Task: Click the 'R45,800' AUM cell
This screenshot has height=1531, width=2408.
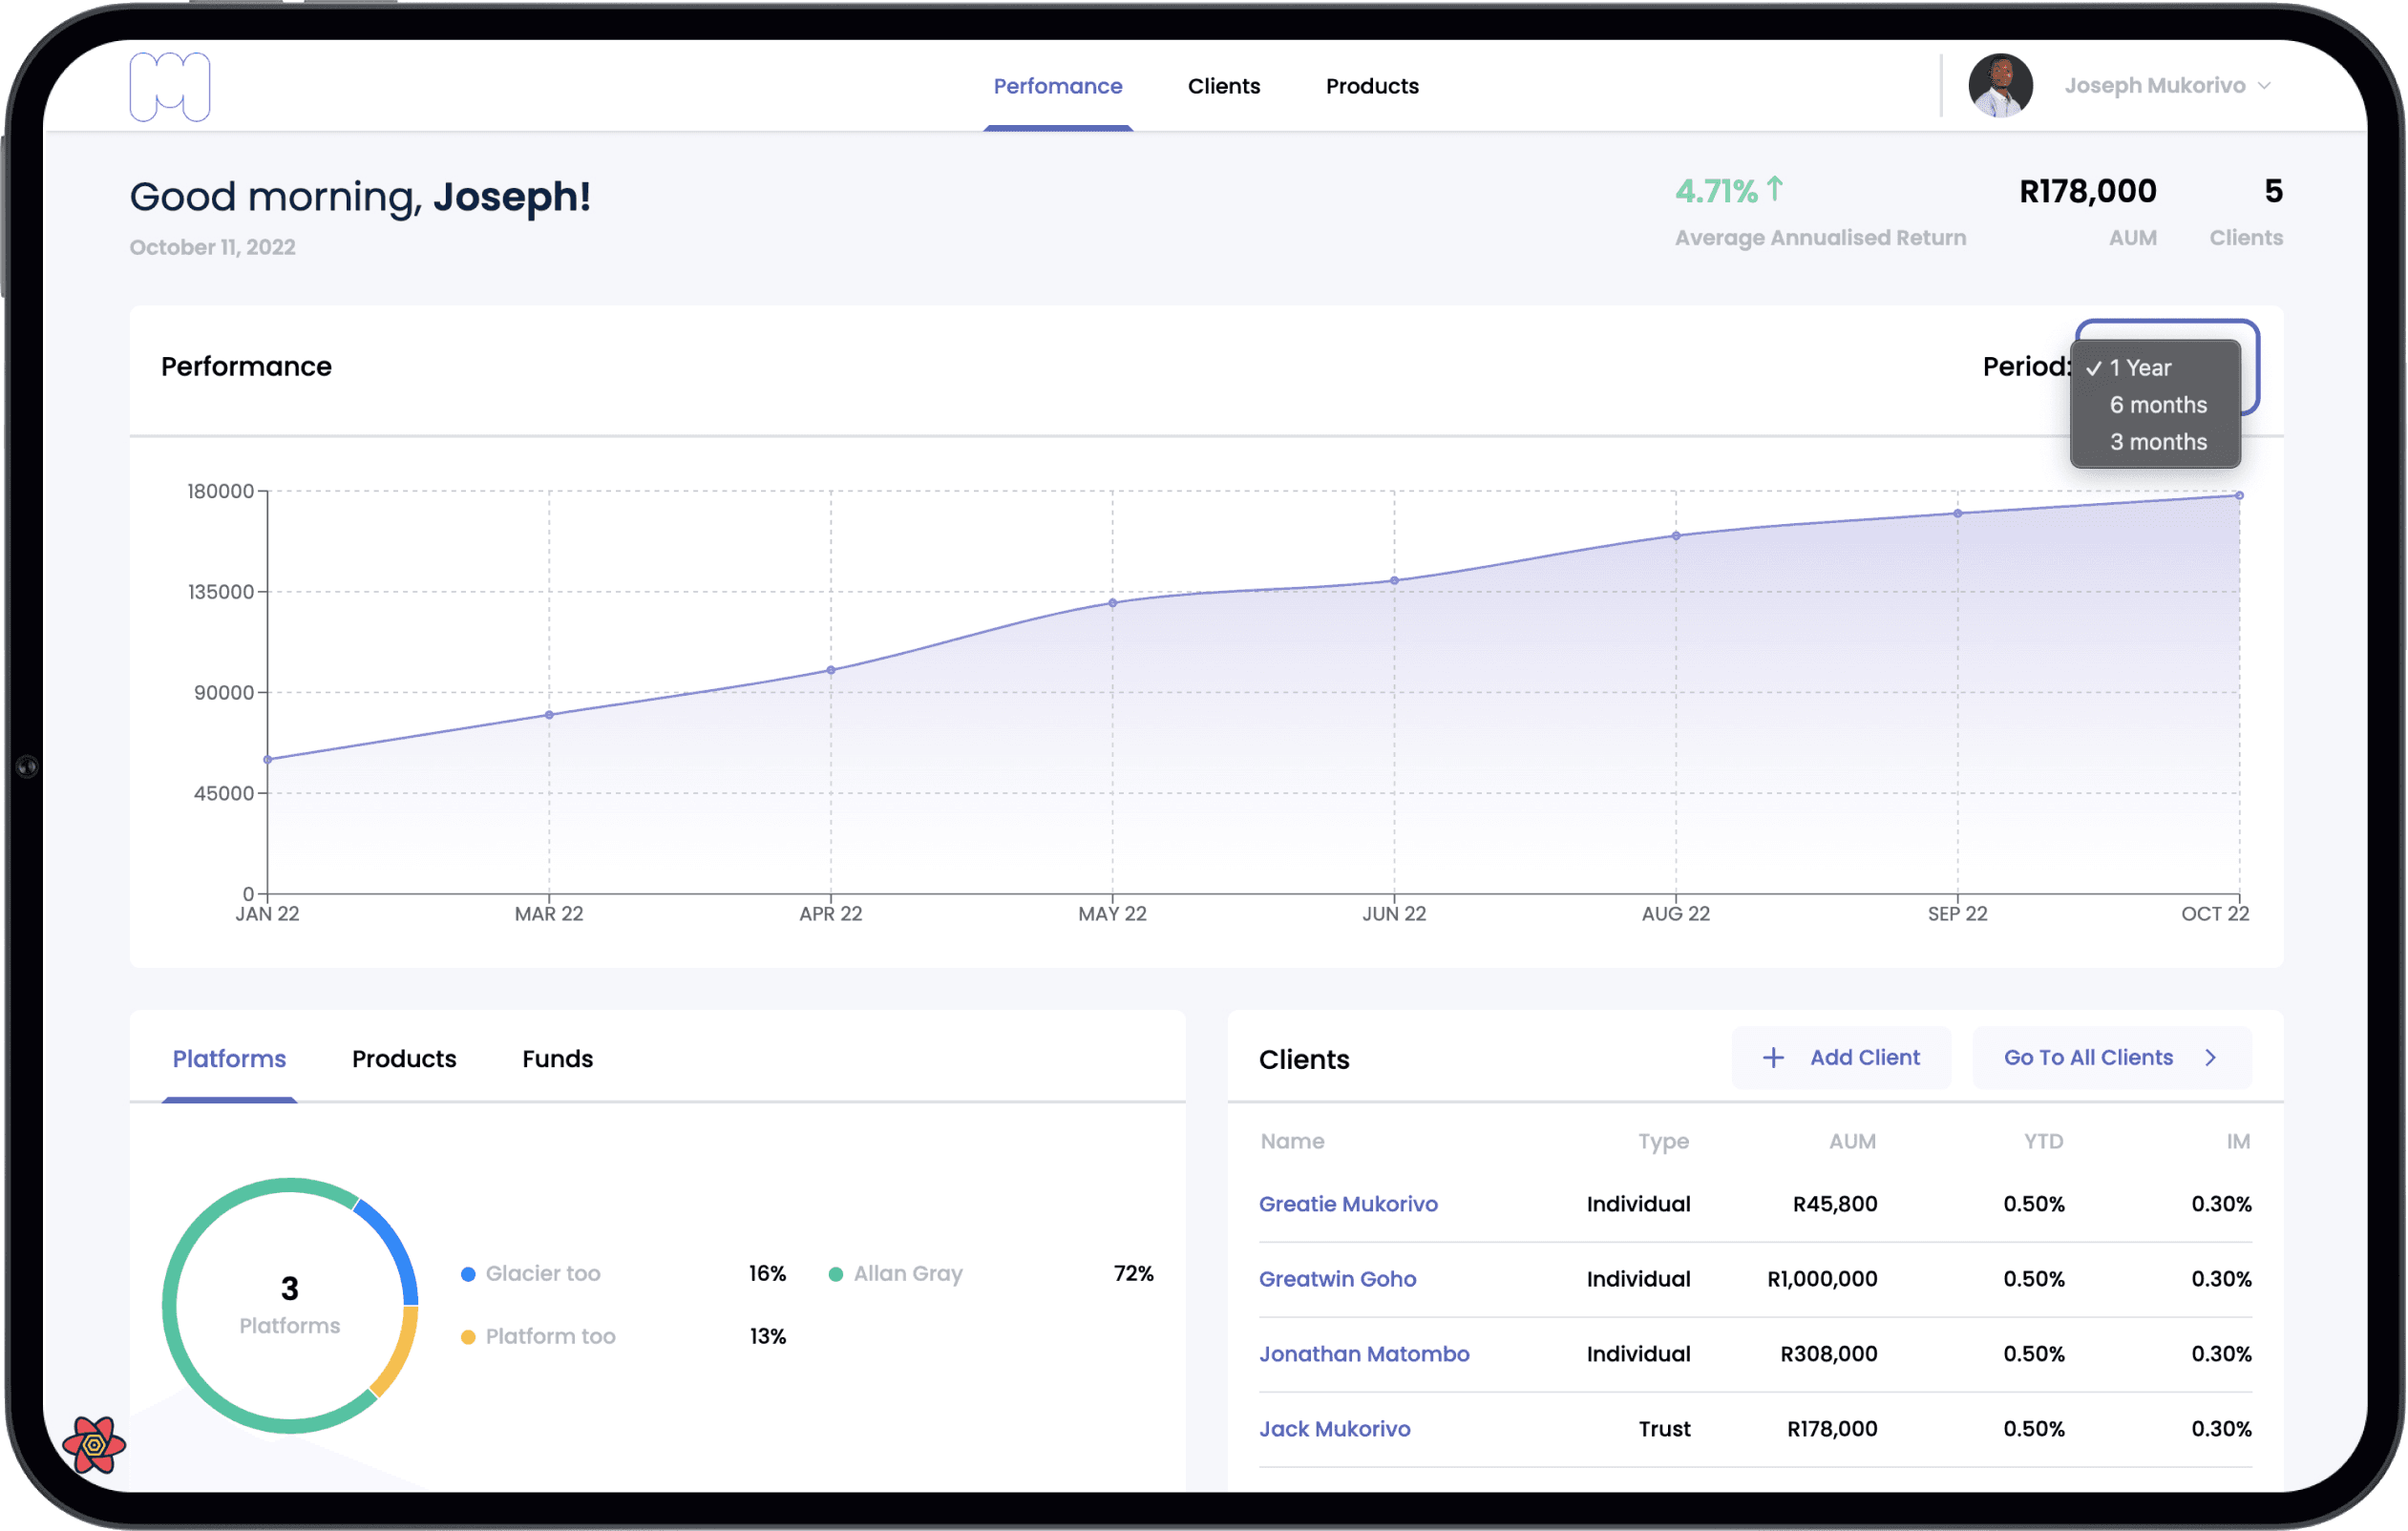Action: pos(1835,1204)
